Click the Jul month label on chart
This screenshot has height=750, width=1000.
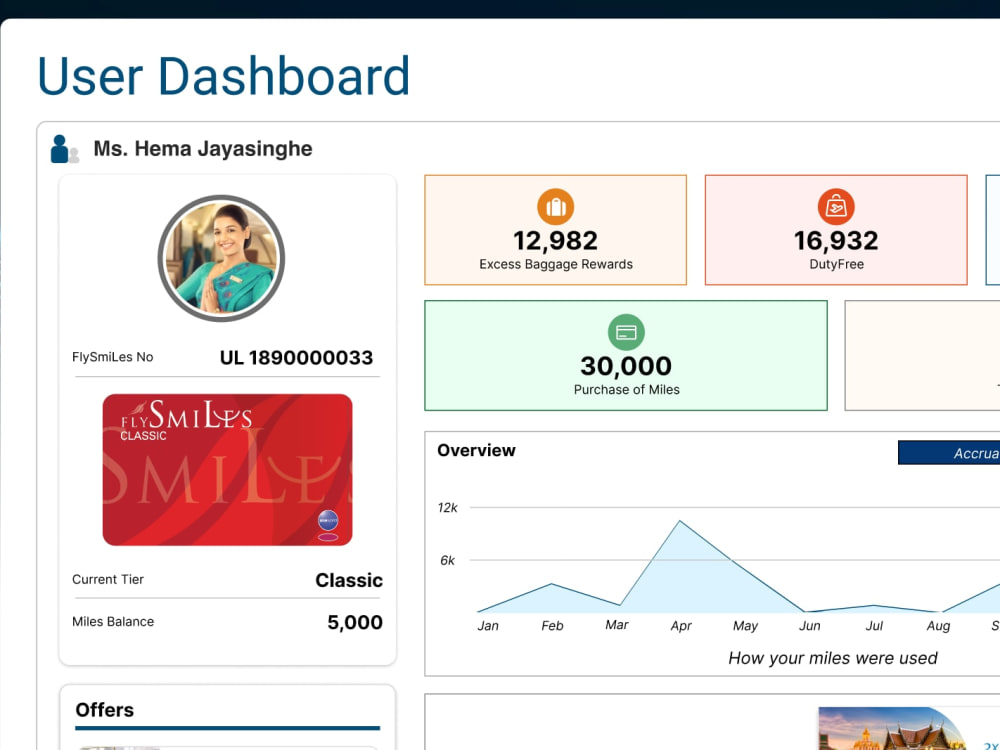click(x=874, y=626)
